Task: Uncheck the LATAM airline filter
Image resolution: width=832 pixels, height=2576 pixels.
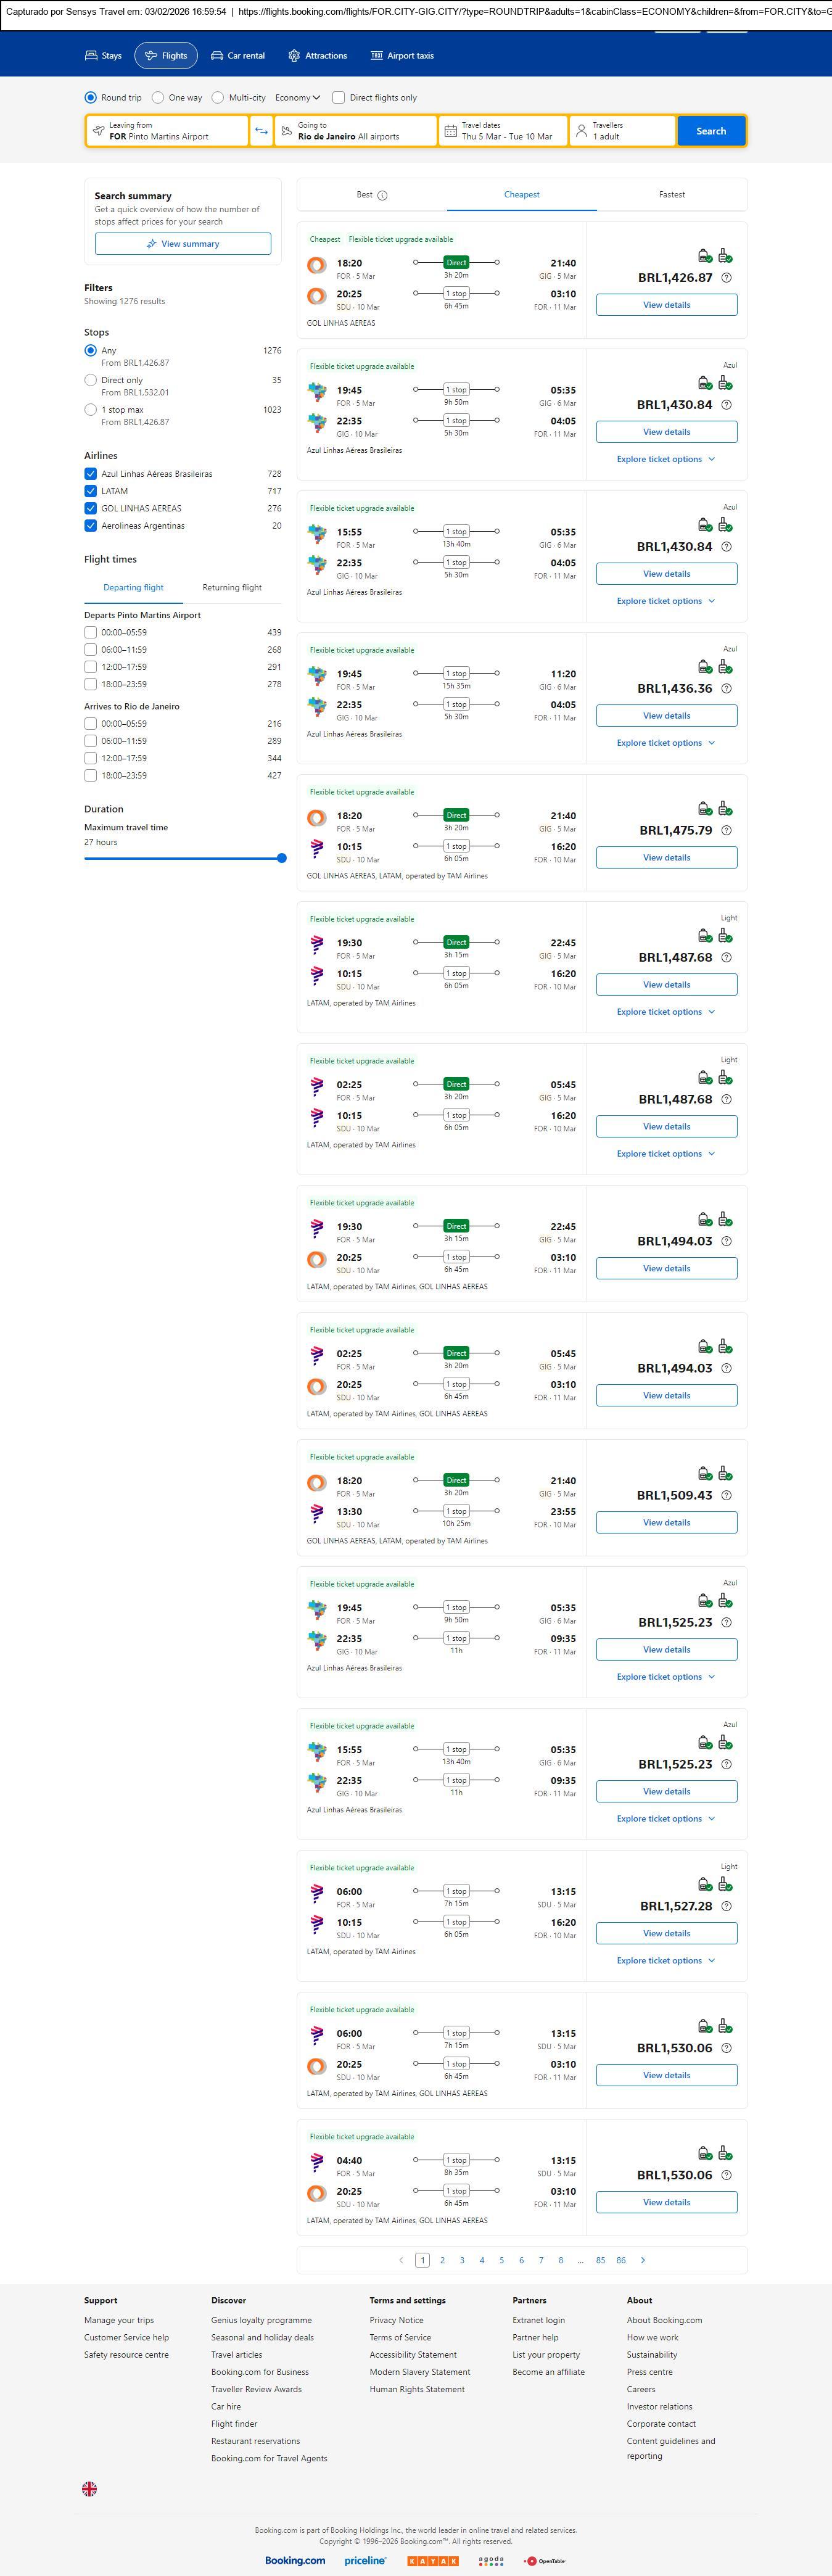Action: [x=91, y=491]
